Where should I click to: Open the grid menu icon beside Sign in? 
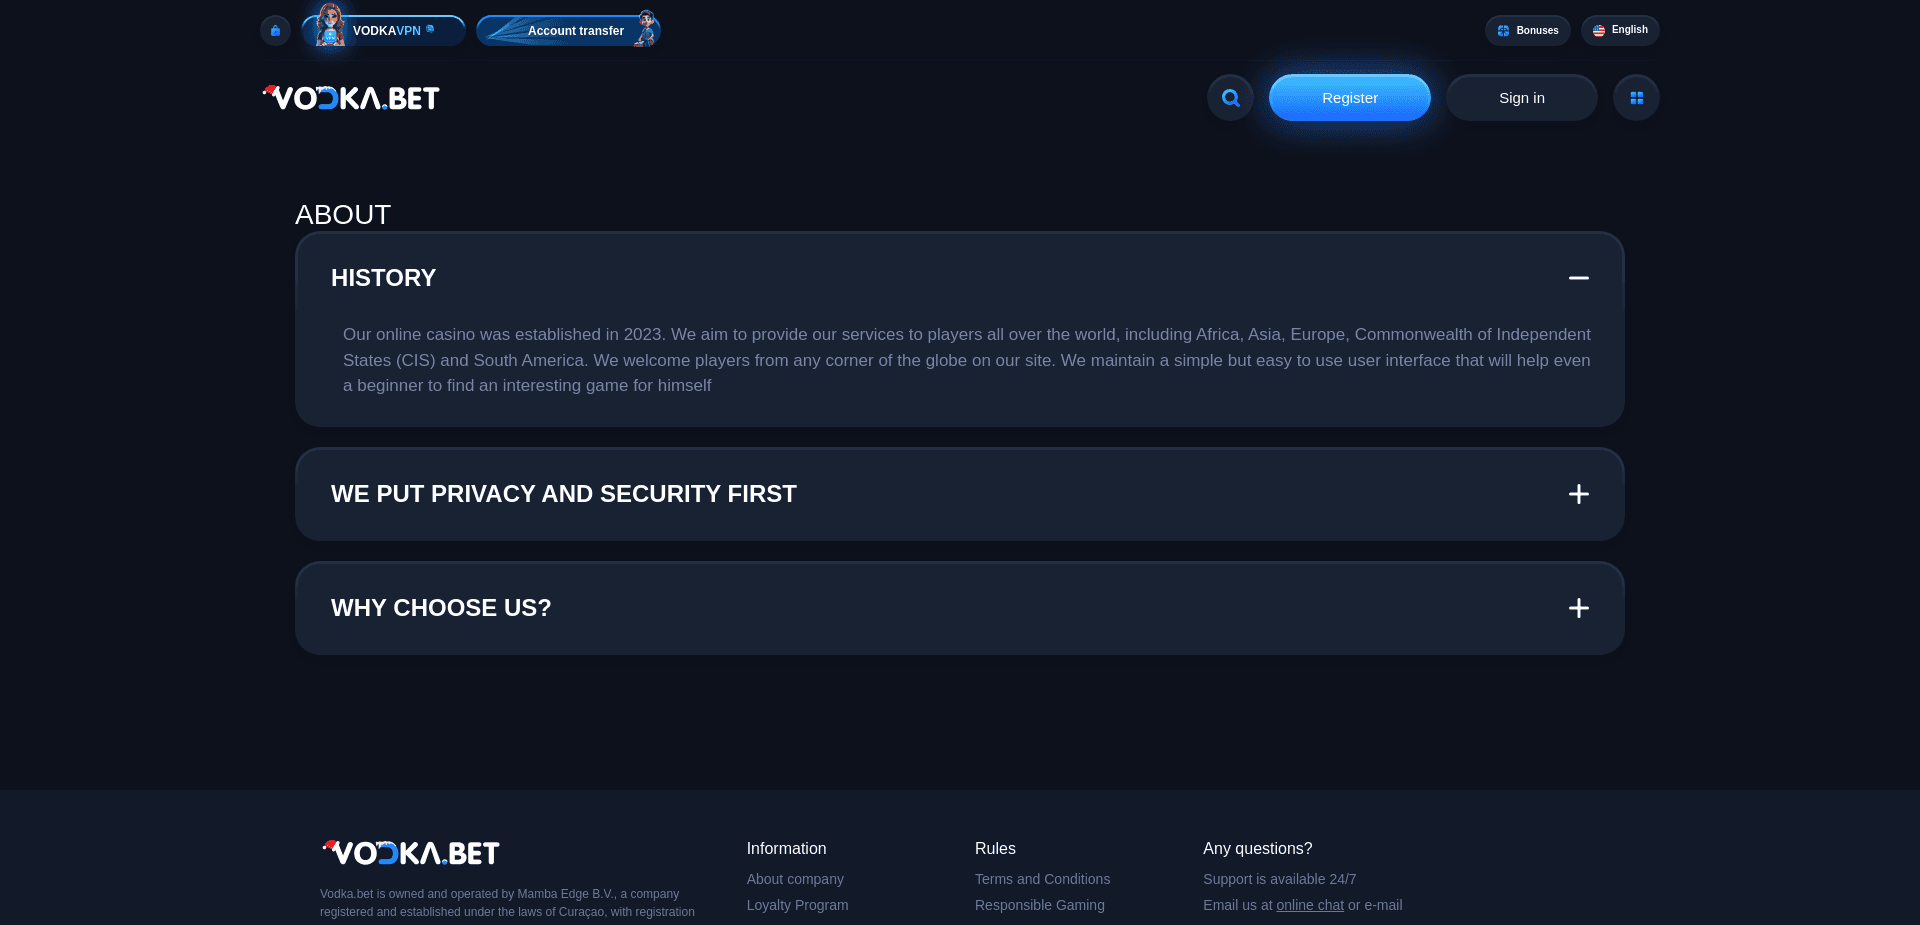click(x=1636, y=98)
